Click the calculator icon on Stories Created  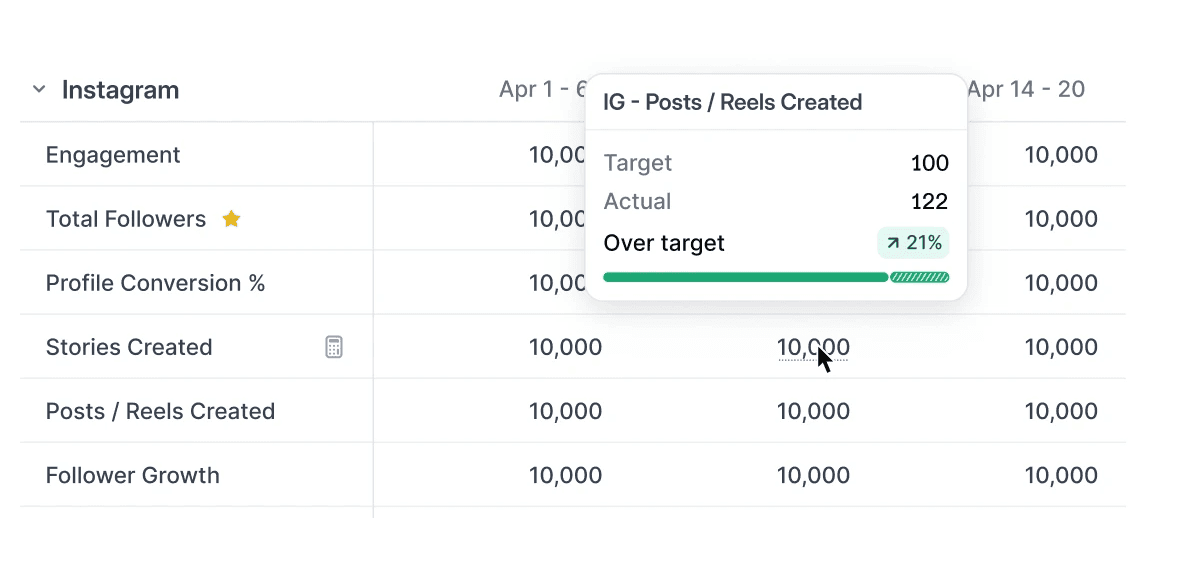coord(334,347)
